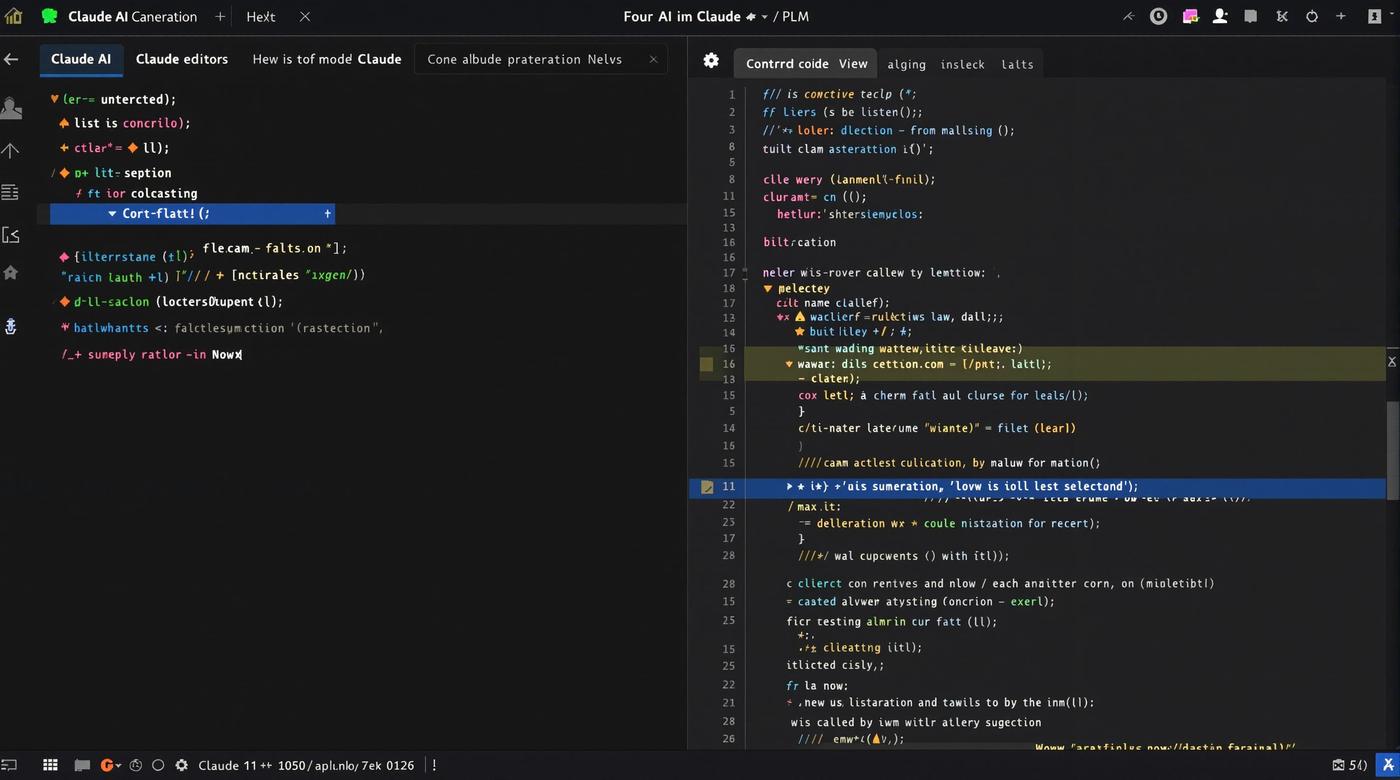Toggle the yellow breakpoint marker beside line 16

pyautogui.click(x=707, y=364)
